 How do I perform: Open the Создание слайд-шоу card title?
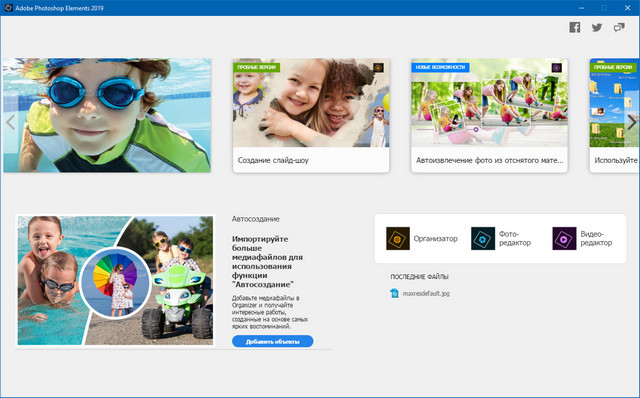(x=273, y=160)
